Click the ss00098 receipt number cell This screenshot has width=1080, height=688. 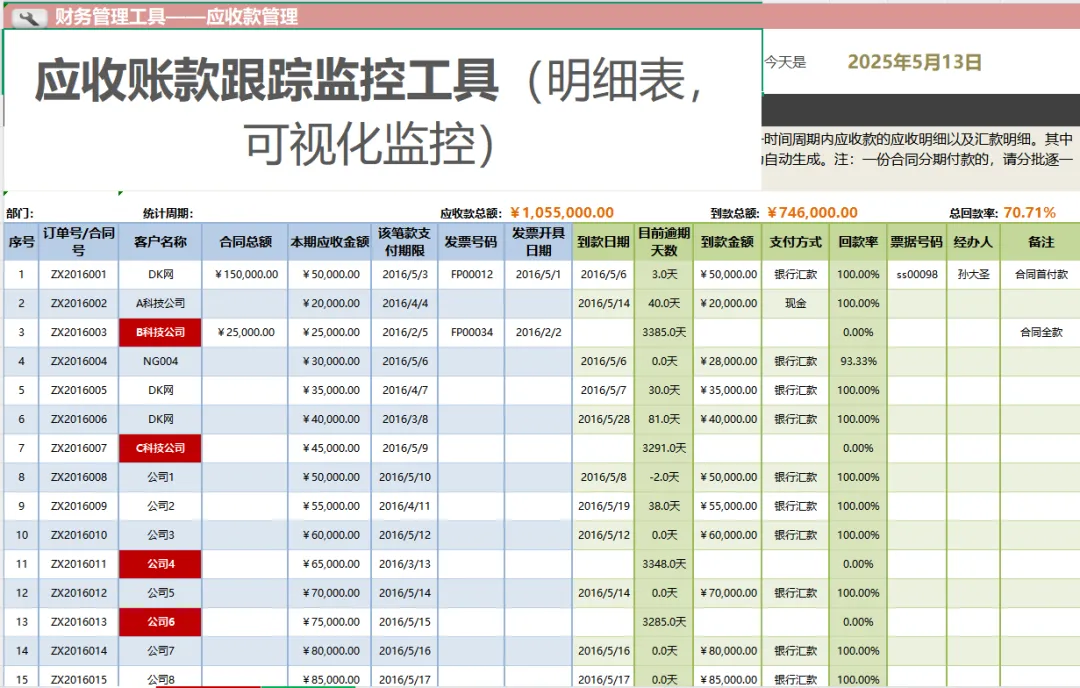pyautogui.click(x=917, y=274)
